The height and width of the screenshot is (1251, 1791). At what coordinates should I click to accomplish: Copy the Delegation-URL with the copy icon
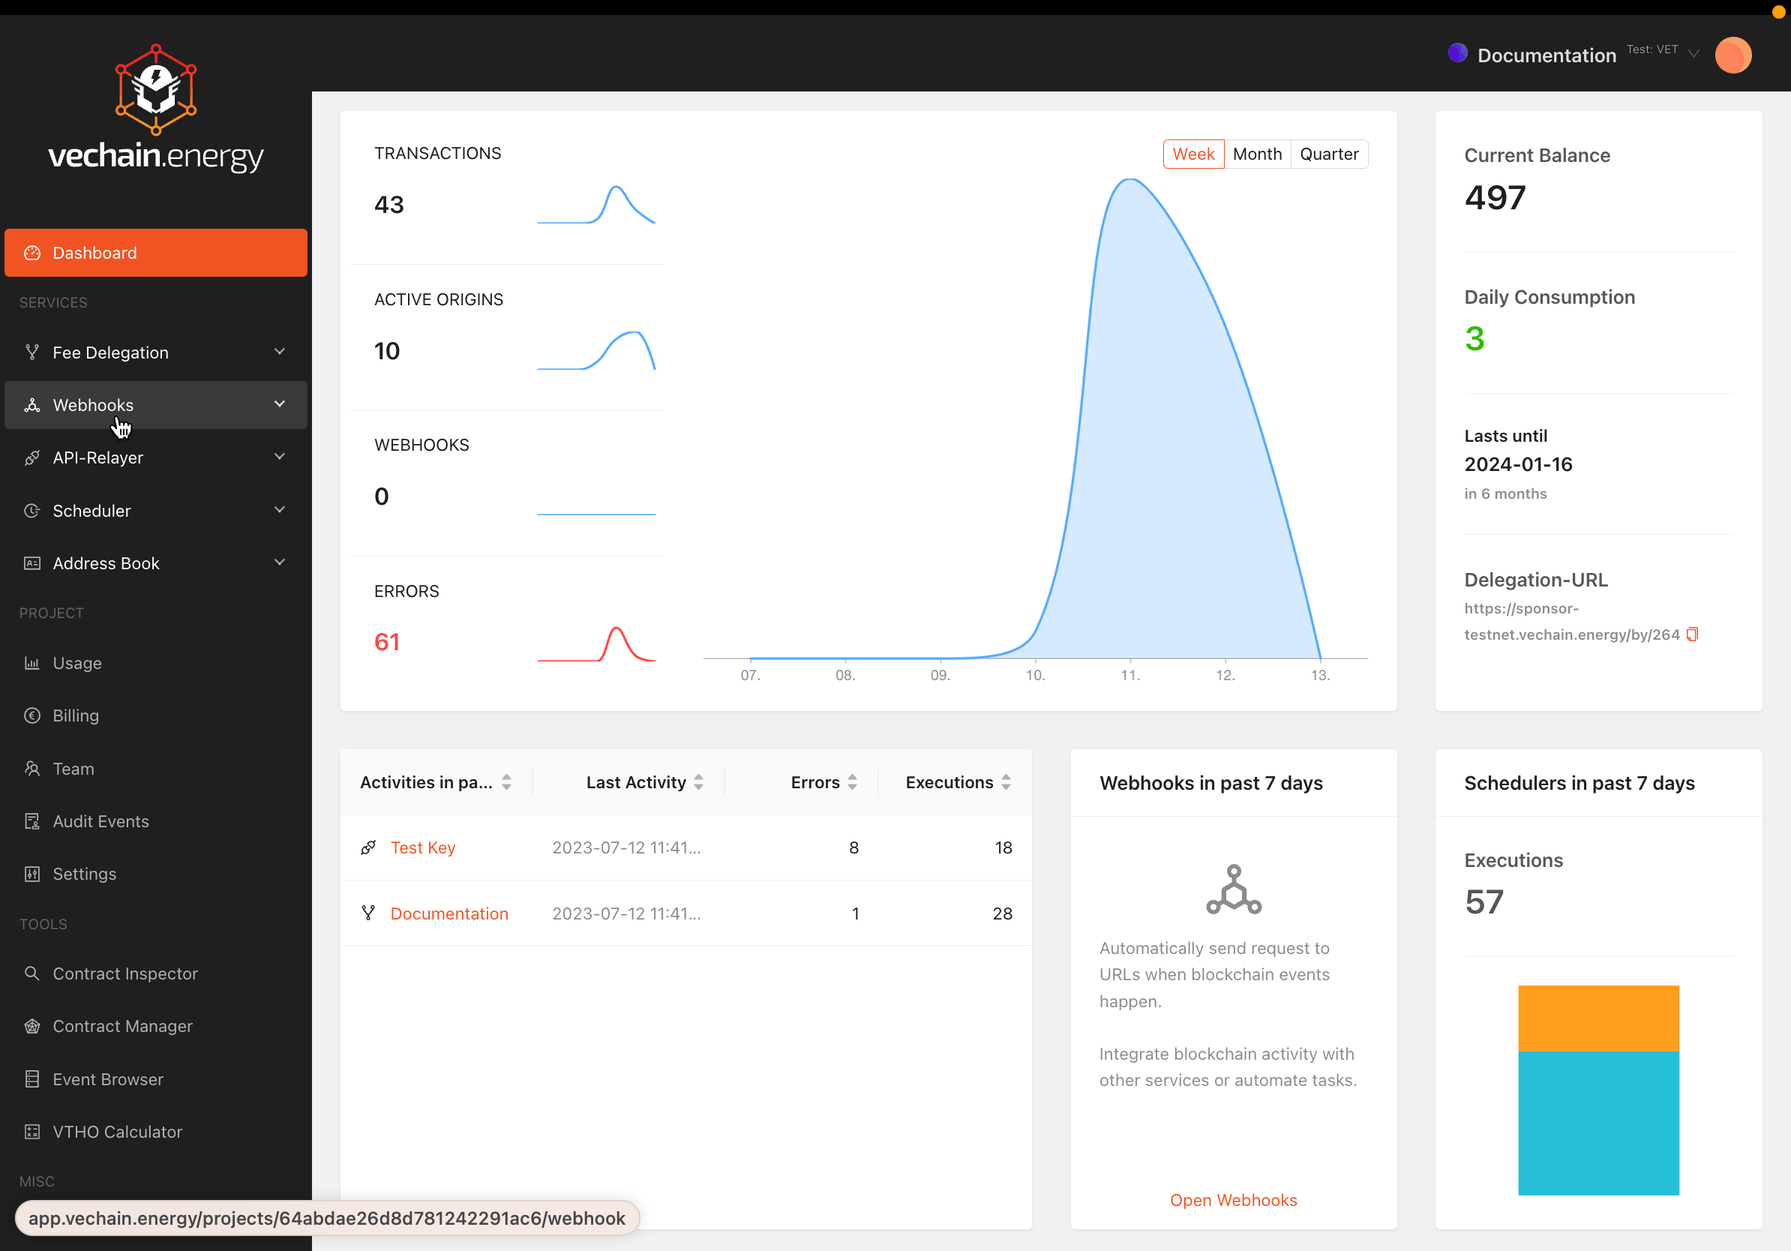(1692, 635)
